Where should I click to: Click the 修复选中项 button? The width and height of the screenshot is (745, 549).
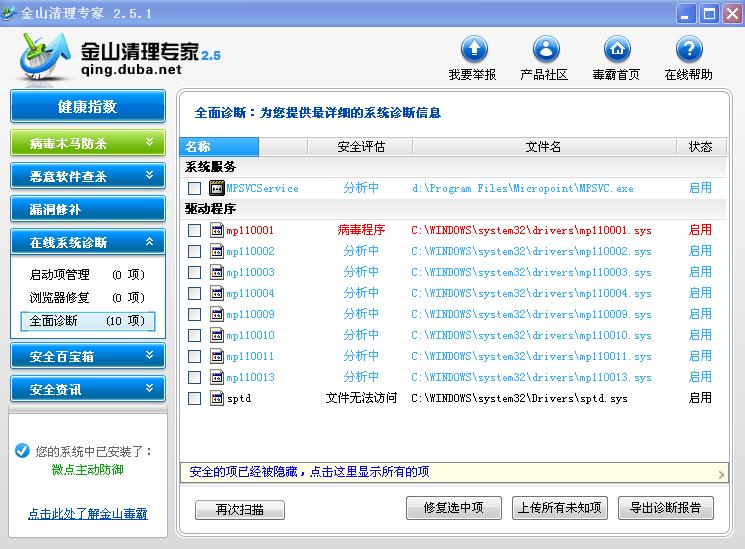pyautogui.click(x=454, y=508)
